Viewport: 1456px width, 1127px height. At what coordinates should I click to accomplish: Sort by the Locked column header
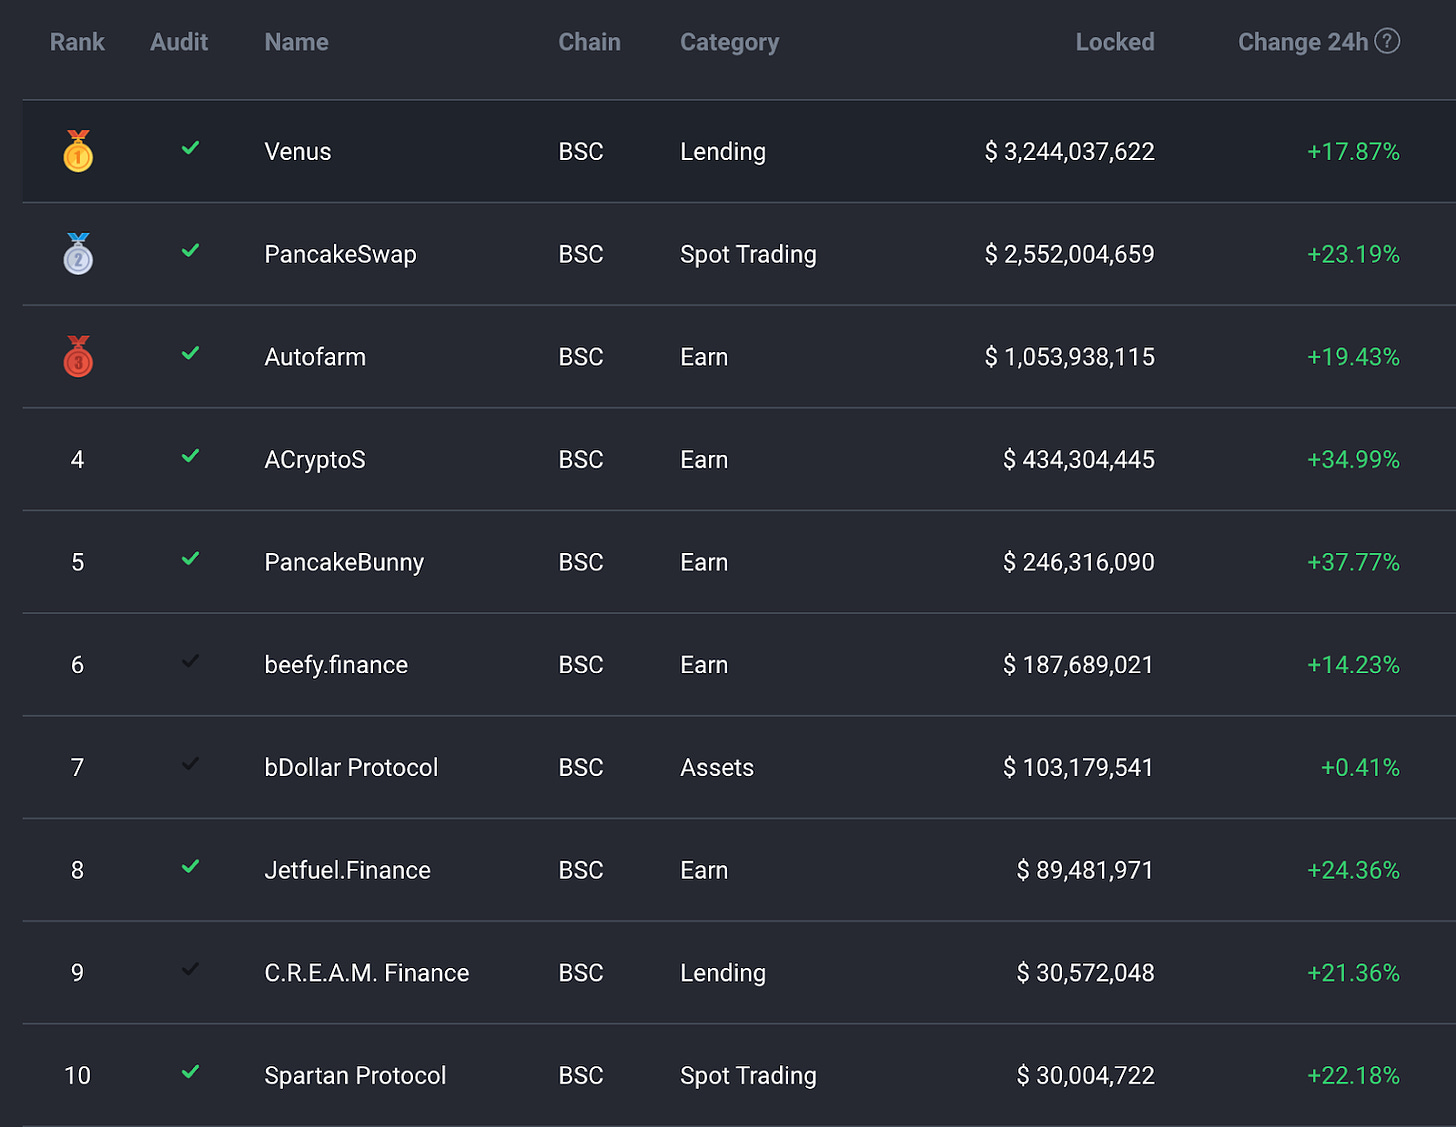1115,42
